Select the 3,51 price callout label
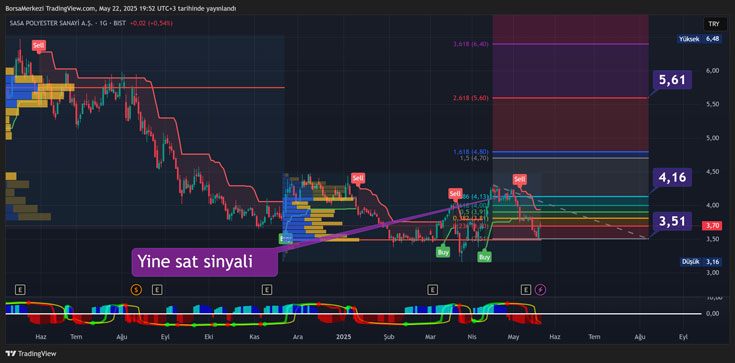The width and height of the screenshot is (735, 363). pos(672,221)
